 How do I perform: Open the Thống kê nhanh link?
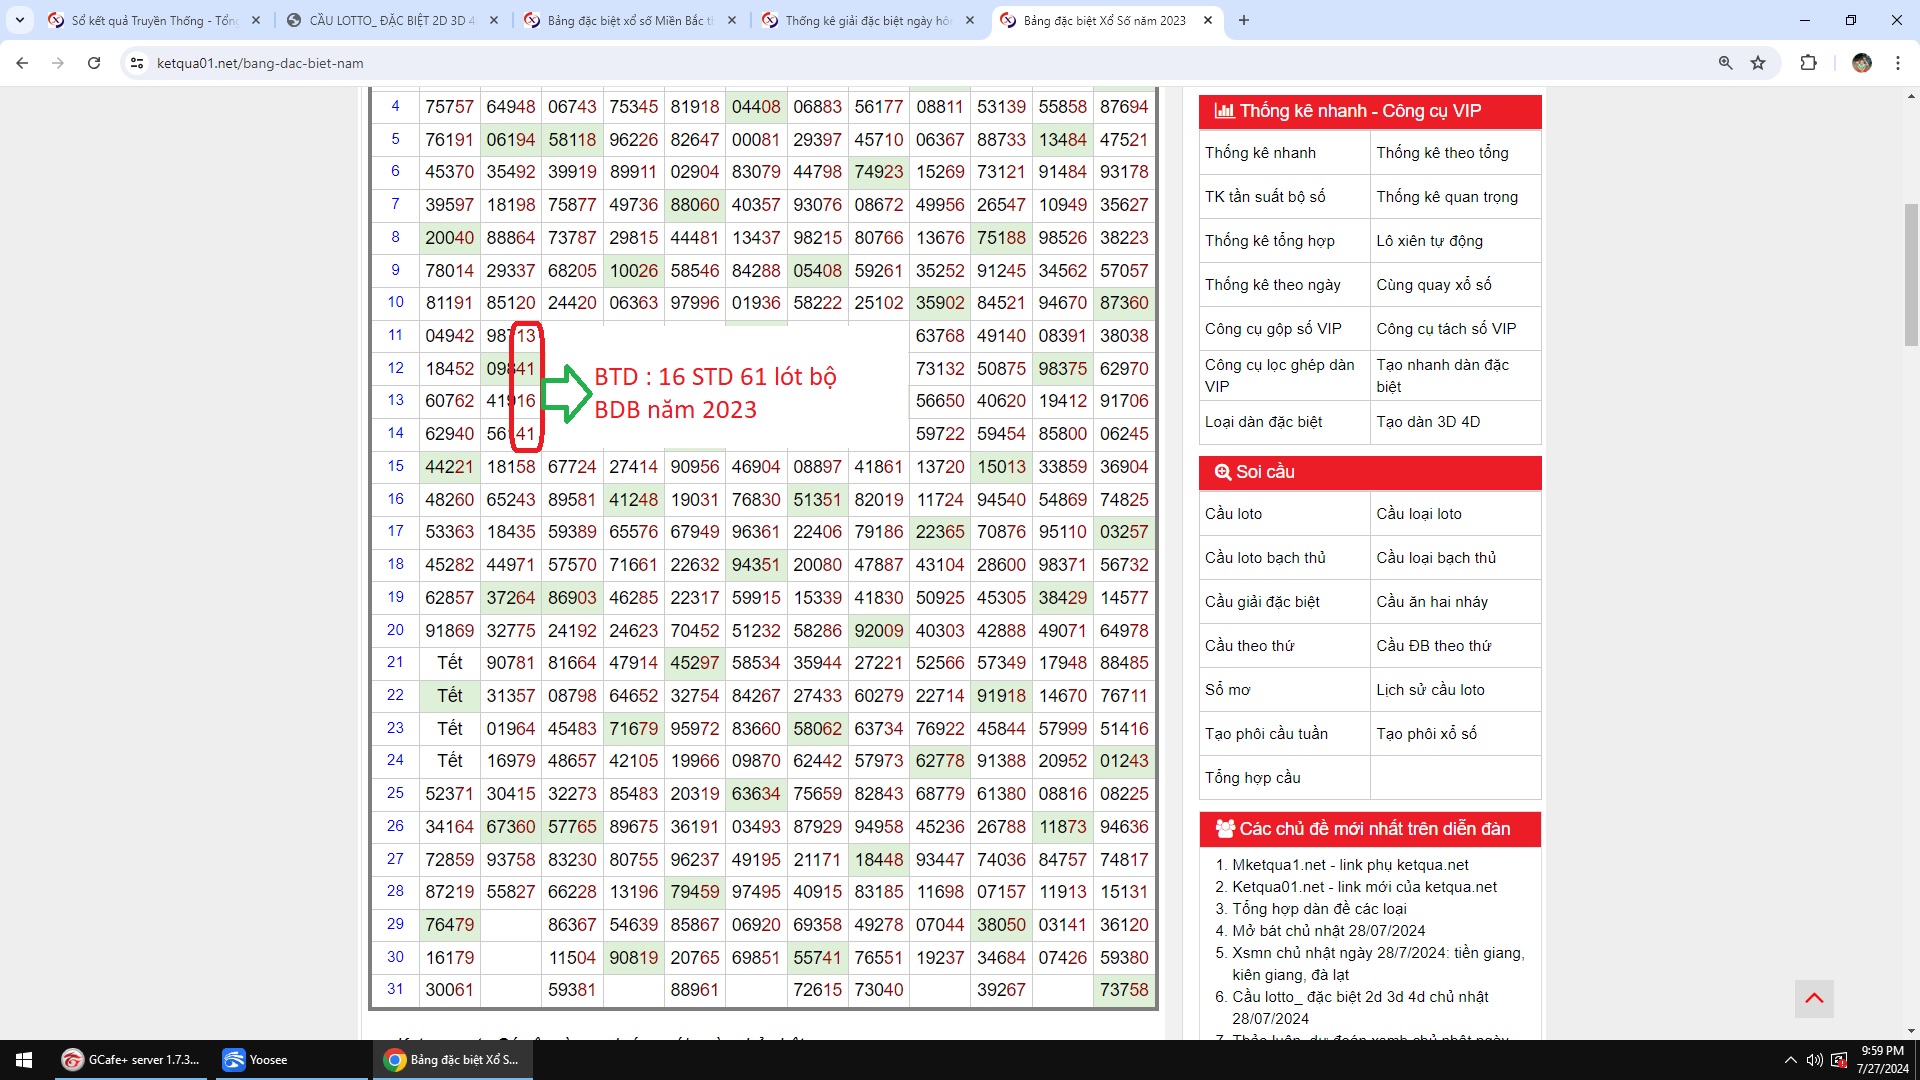coord(1260,153)
